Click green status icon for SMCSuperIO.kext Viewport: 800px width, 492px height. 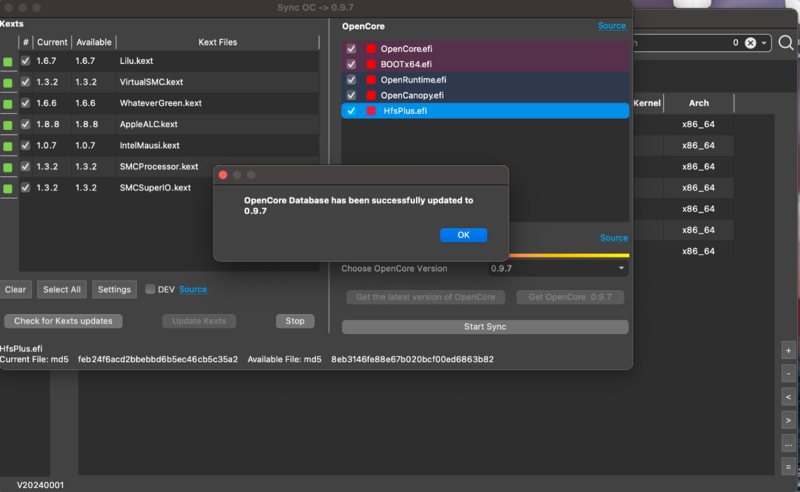pyautogui.click(x=8, y=189)
